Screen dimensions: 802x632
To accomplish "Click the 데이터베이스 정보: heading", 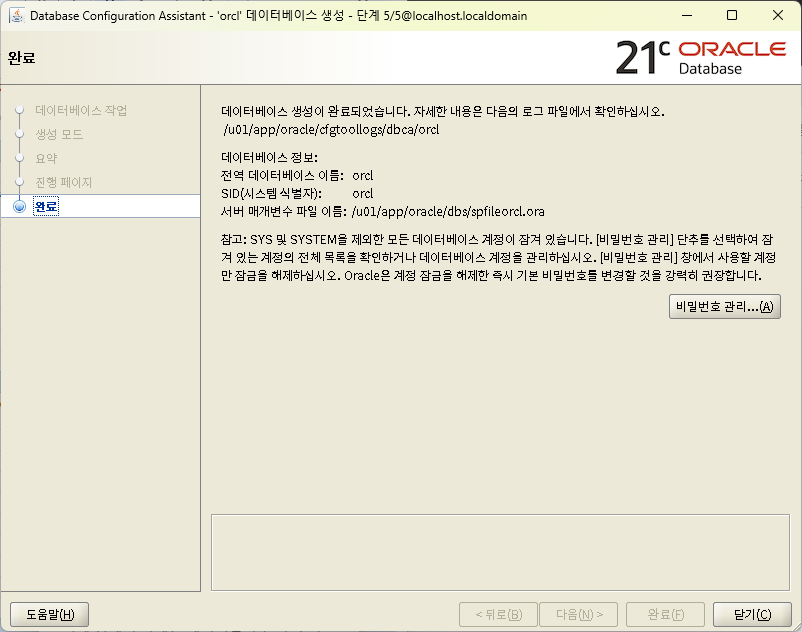I will (269, 157).
